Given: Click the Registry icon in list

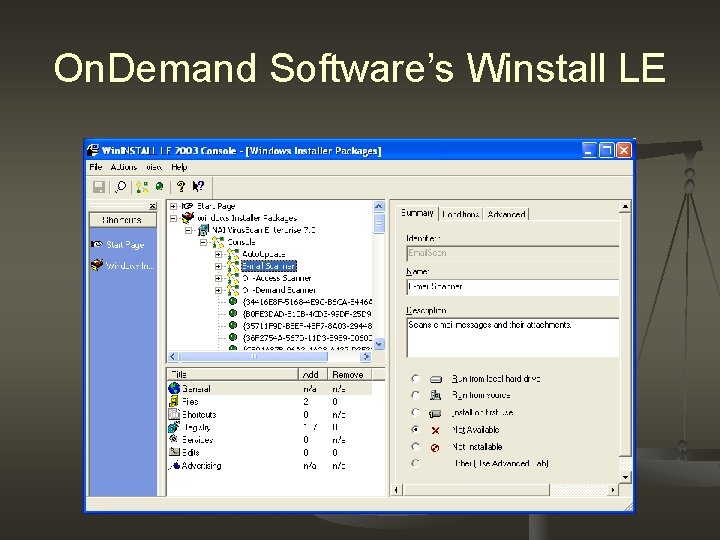Looking at the screenshot, I should pos(174,427).
